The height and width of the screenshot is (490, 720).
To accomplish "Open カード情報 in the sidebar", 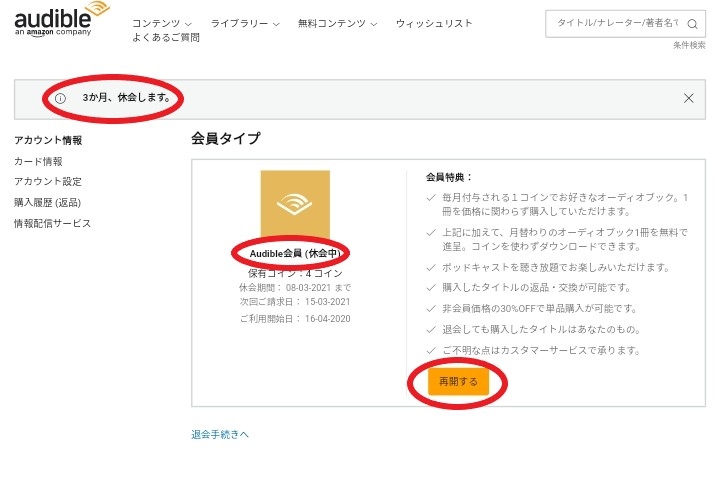I will [x=38, y=161].
